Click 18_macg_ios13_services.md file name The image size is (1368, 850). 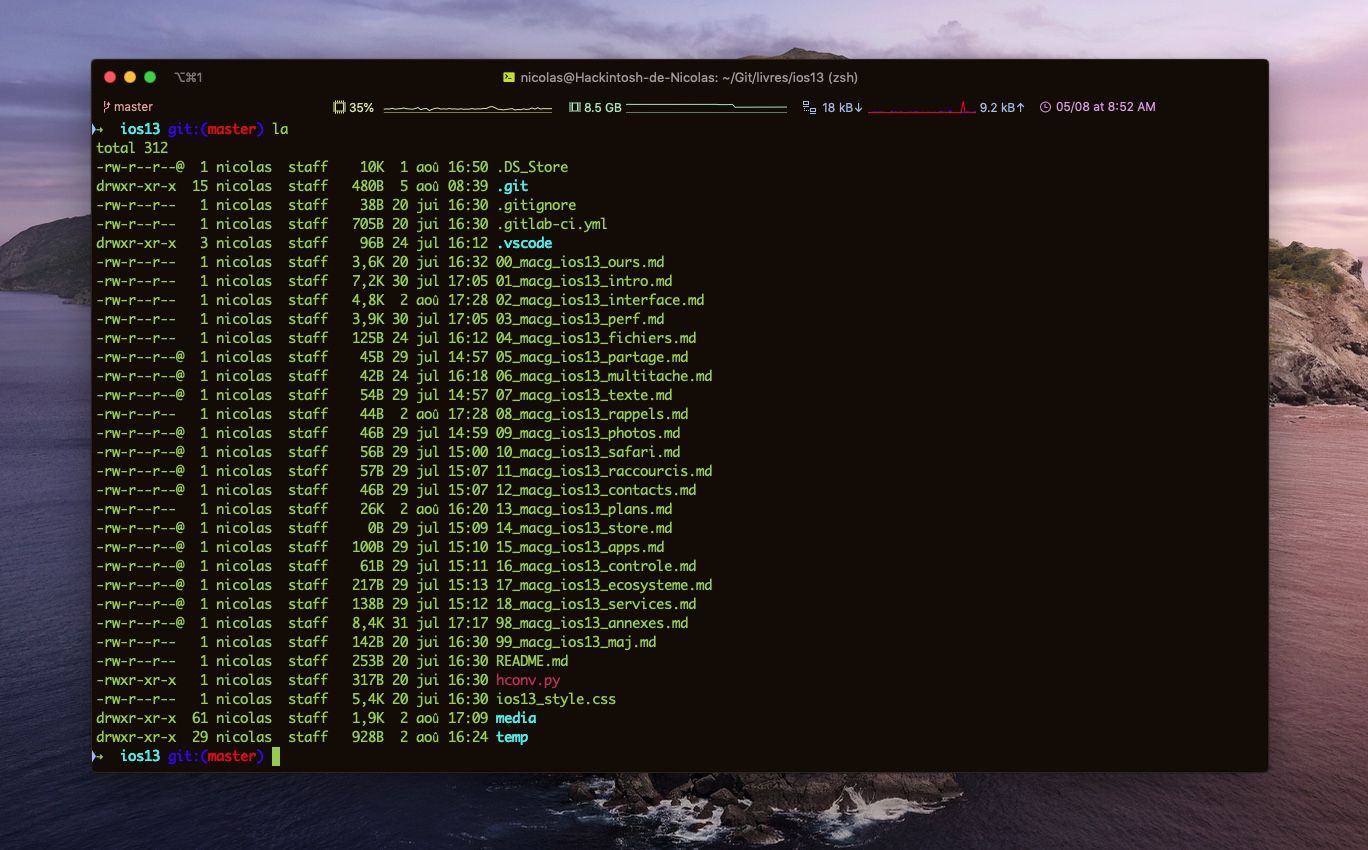598,604
